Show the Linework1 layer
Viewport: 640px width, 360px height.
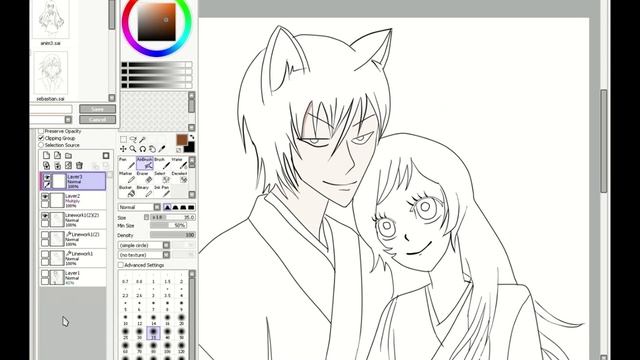(45, 254)
